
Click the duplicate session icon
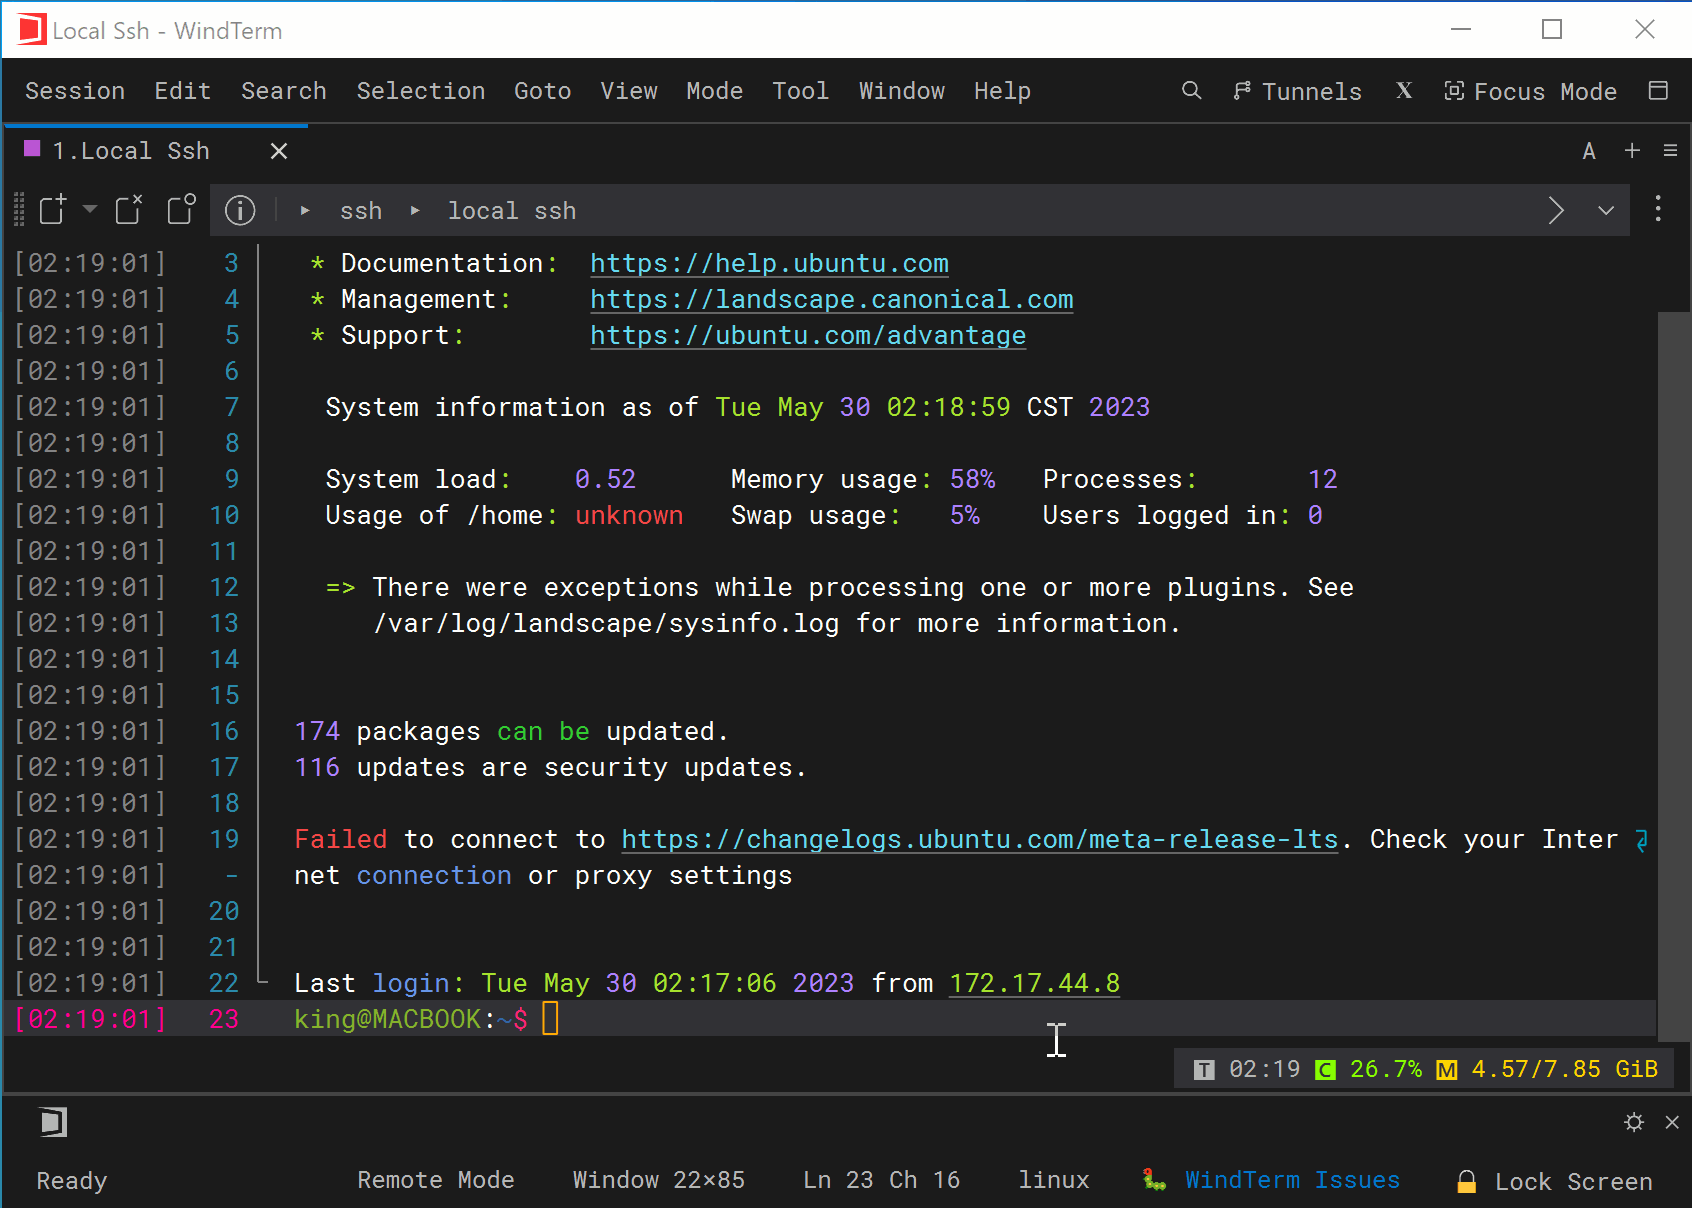click(129, 210)
